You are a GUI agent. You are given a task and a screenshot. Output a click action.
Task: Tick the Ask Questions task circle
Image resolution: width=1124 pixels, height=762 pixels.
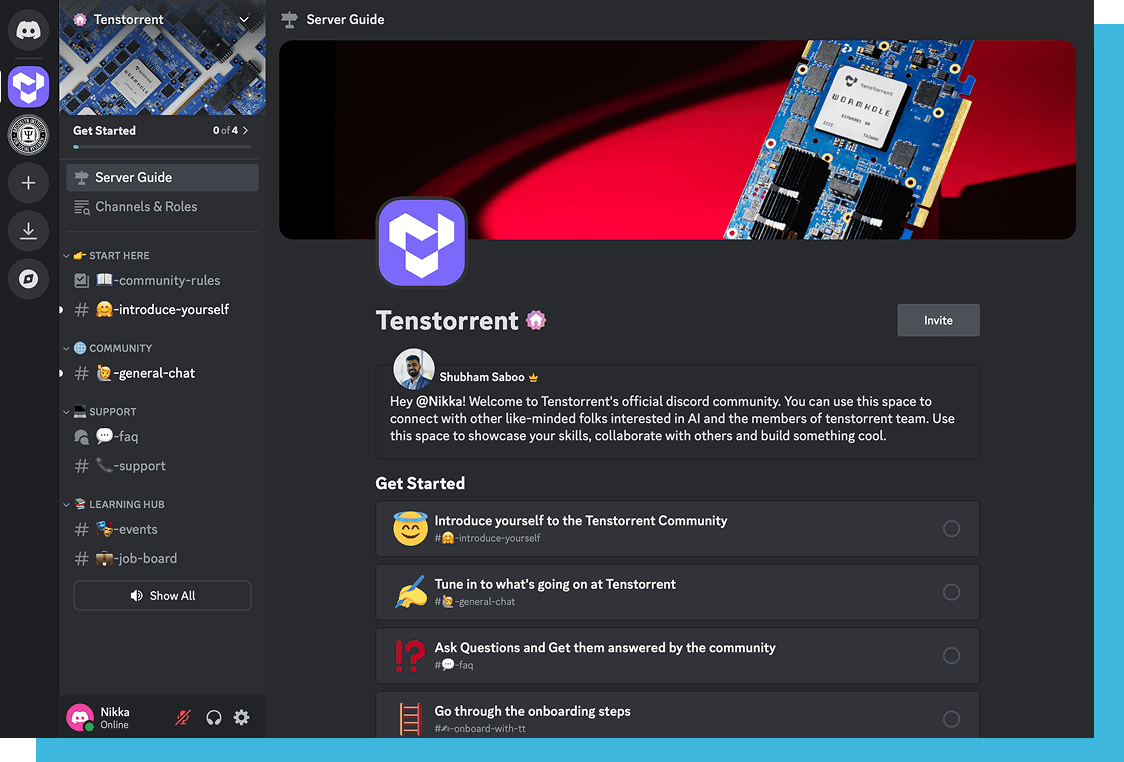(951, 656)
